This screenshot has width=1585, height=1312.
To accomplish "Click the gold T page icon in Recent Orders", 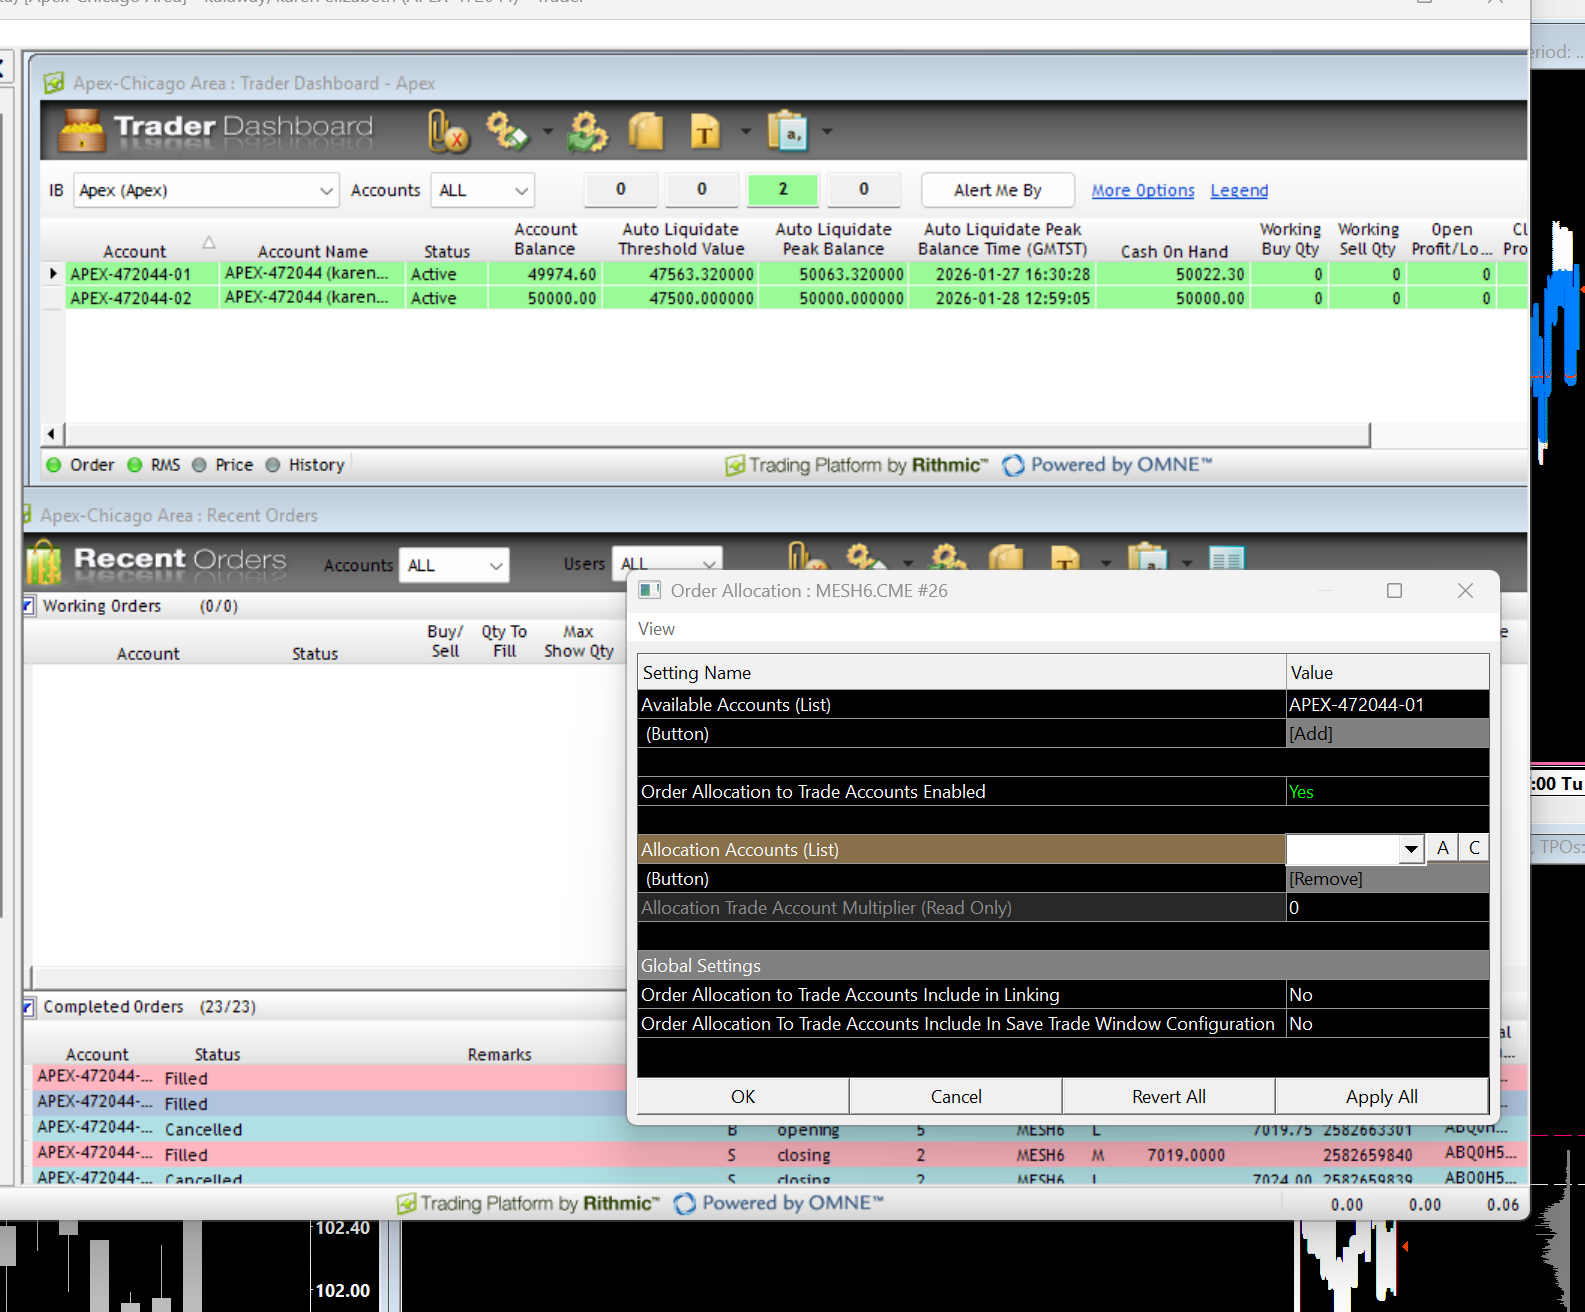I will (1066, 558).
